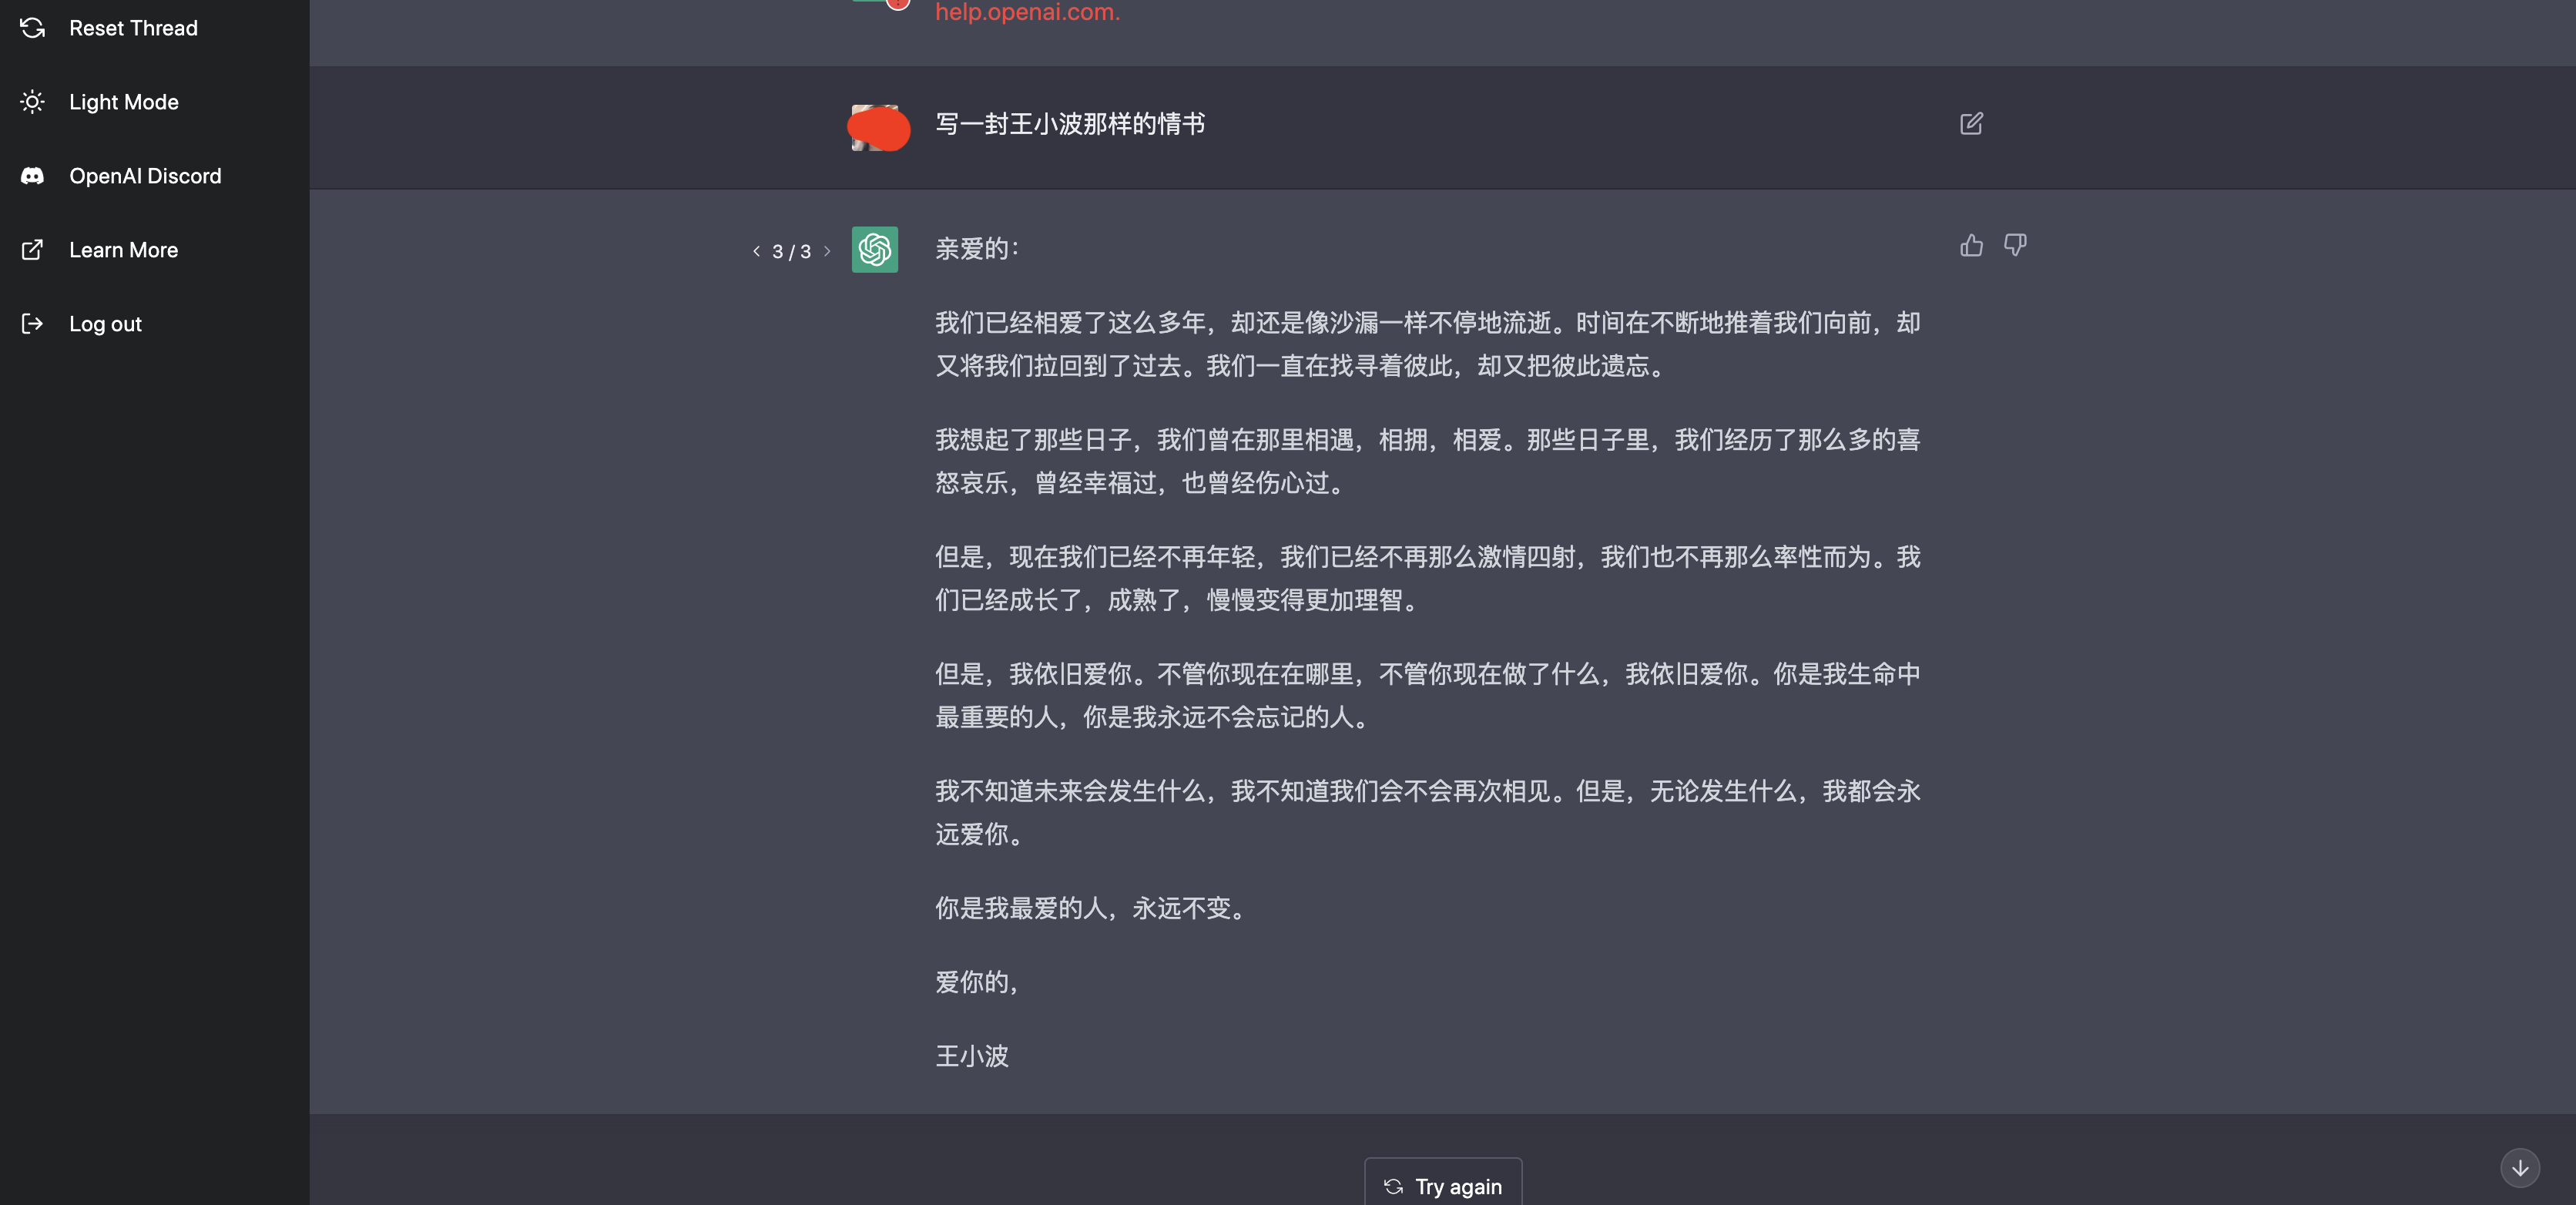Toggle Light Mode in the sidebar
2576x1205 pixels.
(x=123, y=102)
